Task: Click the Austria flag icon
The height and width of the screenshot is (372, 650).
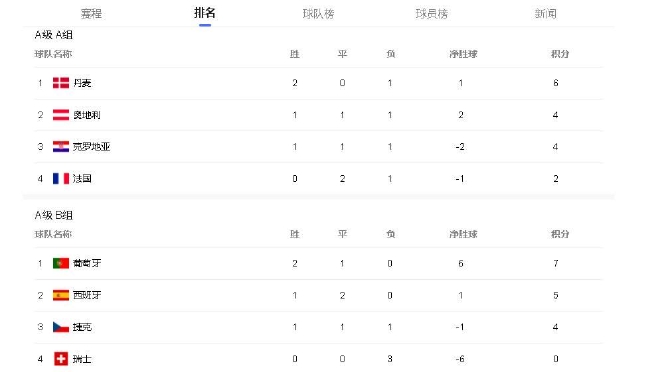Action: (x=61, y=115)
